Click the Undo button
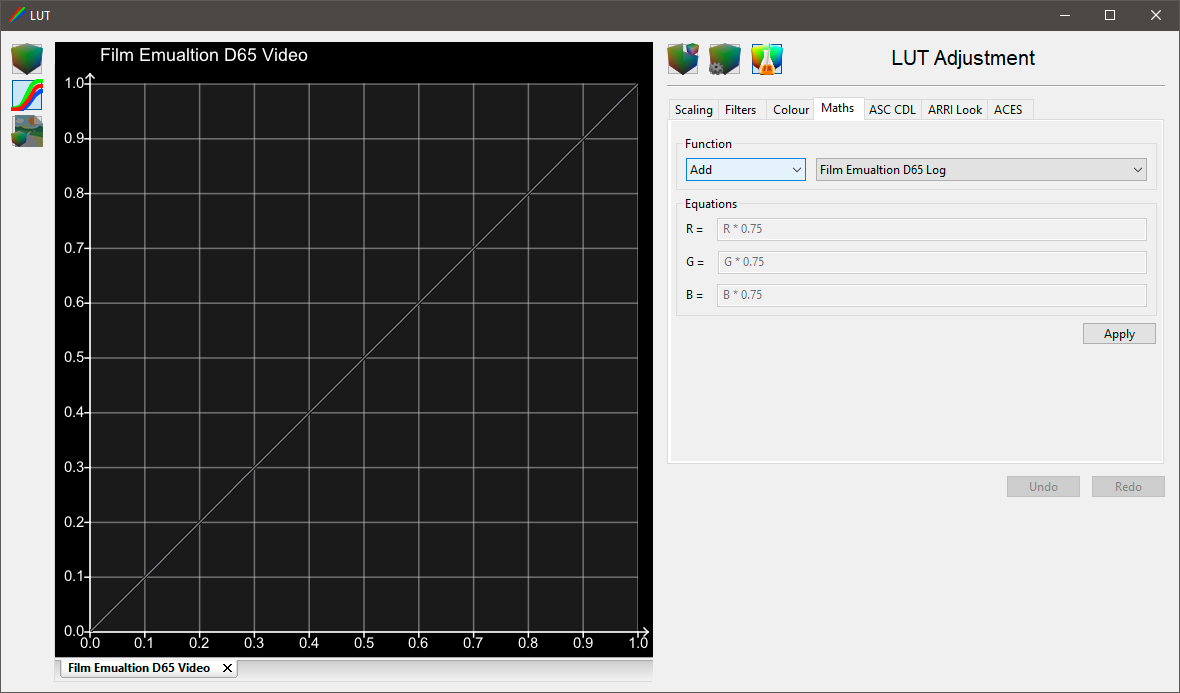The height and width of the screenshot is (693, 1180). [1043, 486]
